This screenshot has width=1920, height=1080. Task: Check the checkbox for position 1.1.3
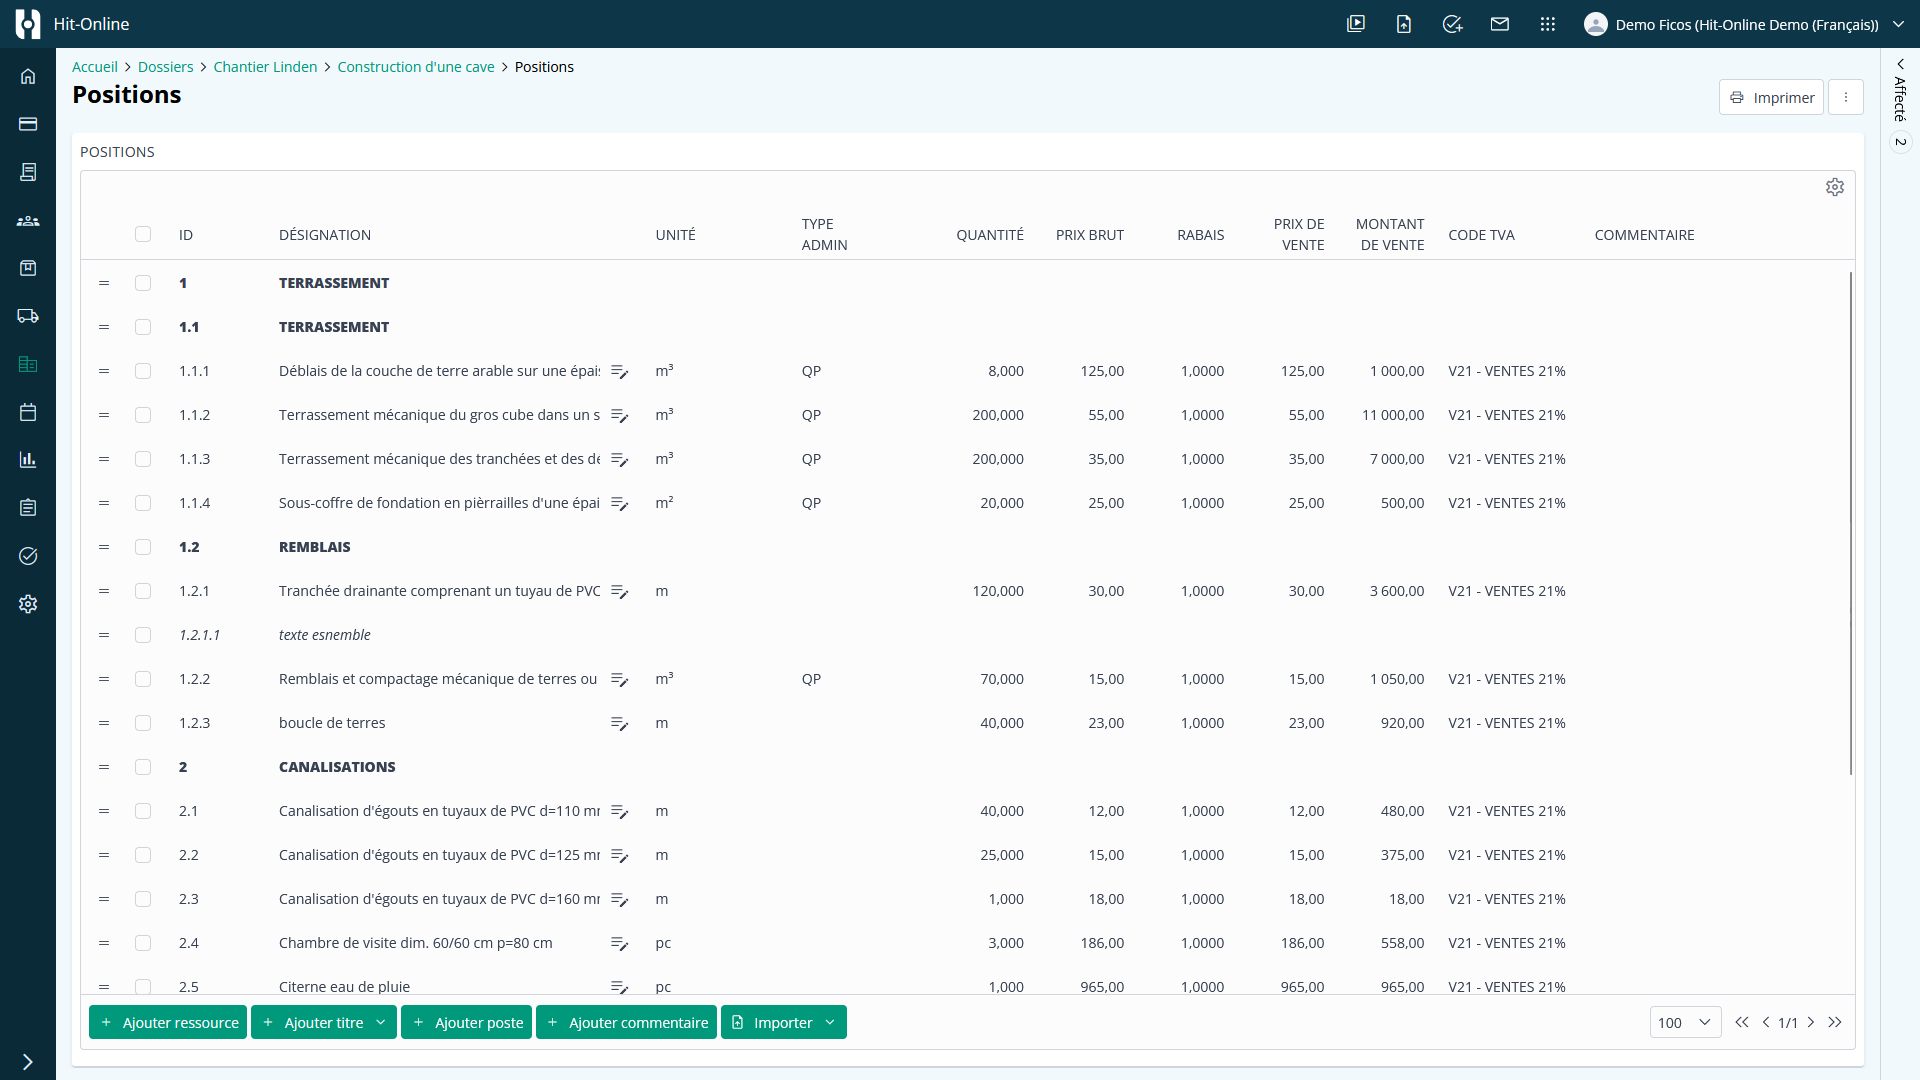(143, 459)
